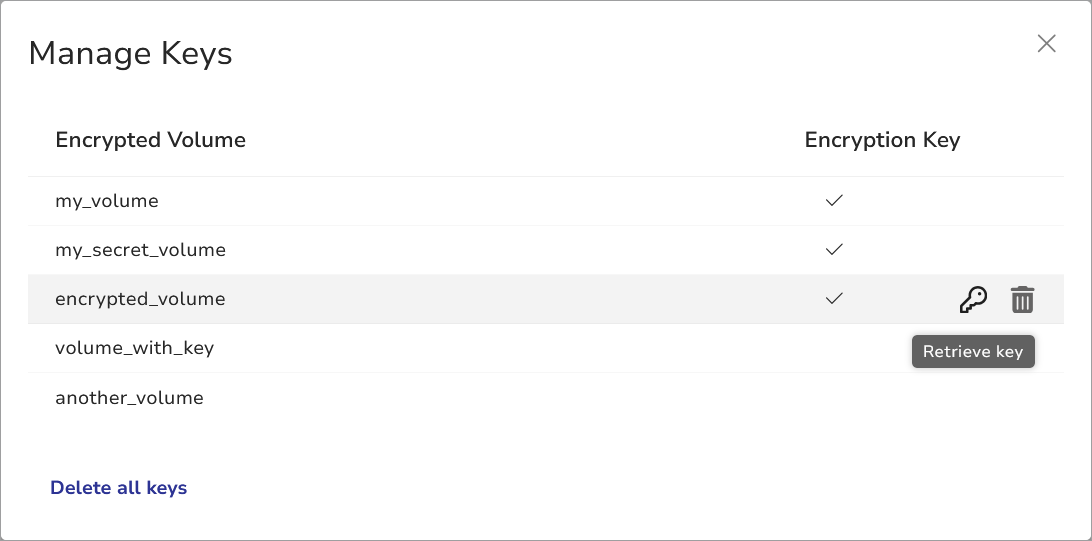Click the my_volume encryption key checkmark

coord(834,201)
